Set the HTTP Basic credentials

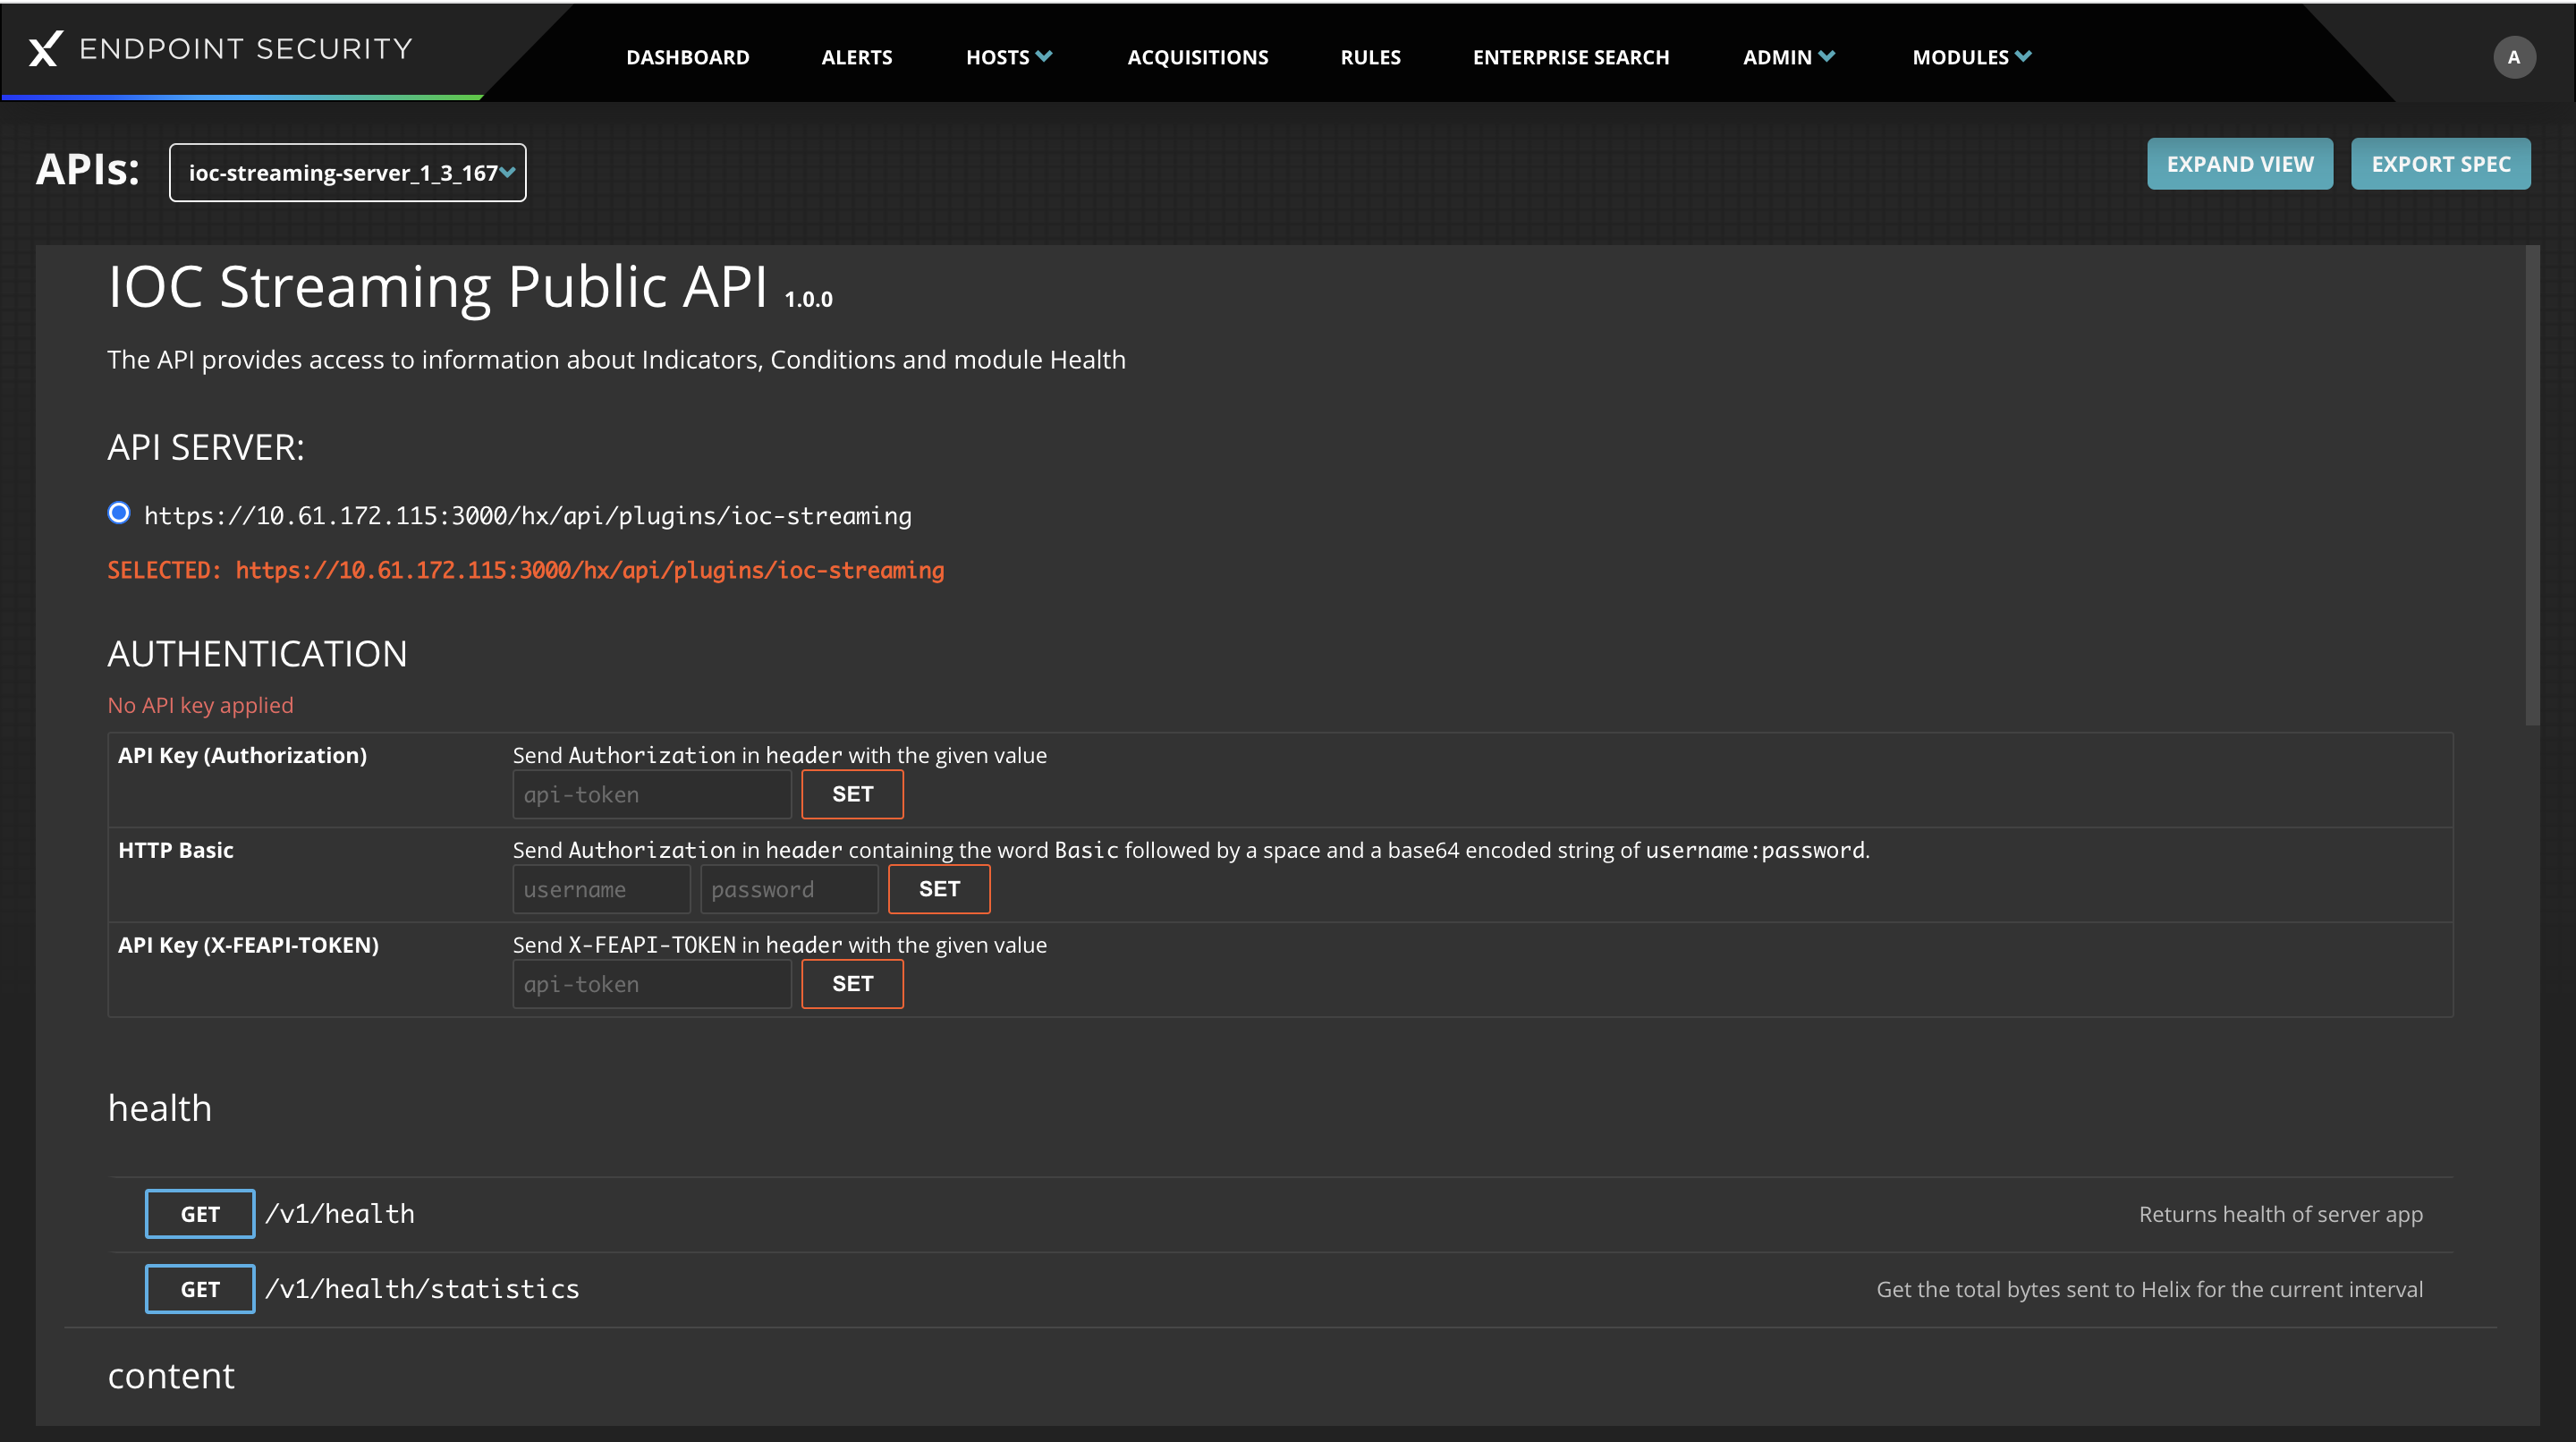coord(939,889)
